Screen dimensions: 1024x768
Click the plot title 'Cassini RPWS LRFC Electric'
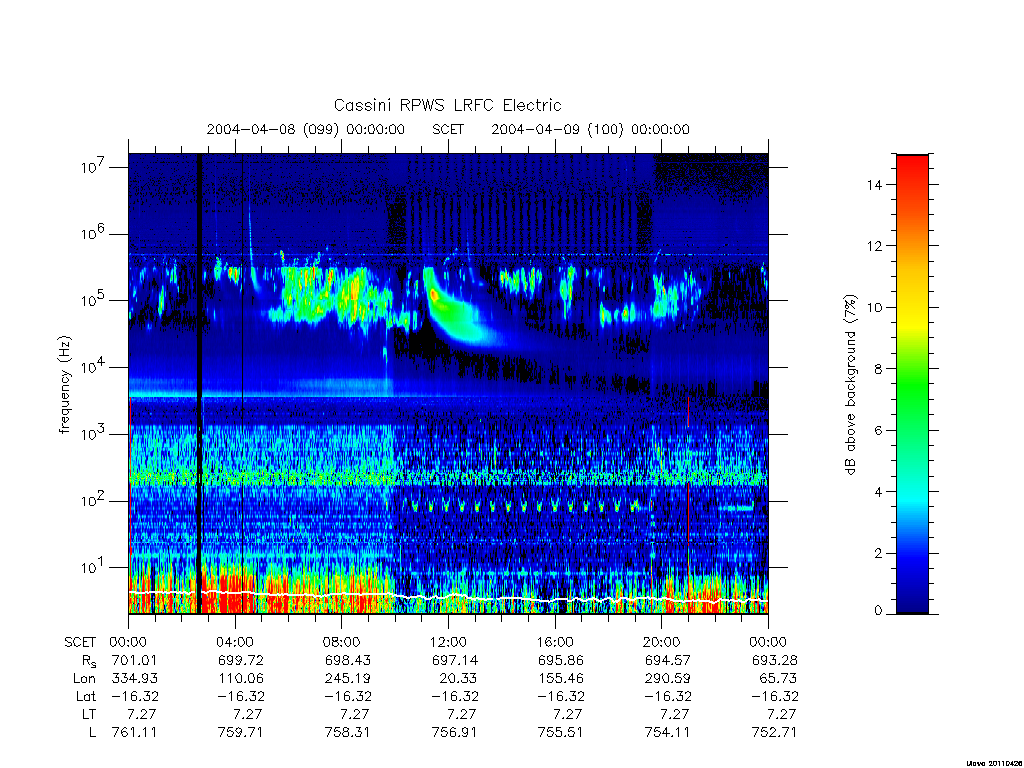point(447,105)
